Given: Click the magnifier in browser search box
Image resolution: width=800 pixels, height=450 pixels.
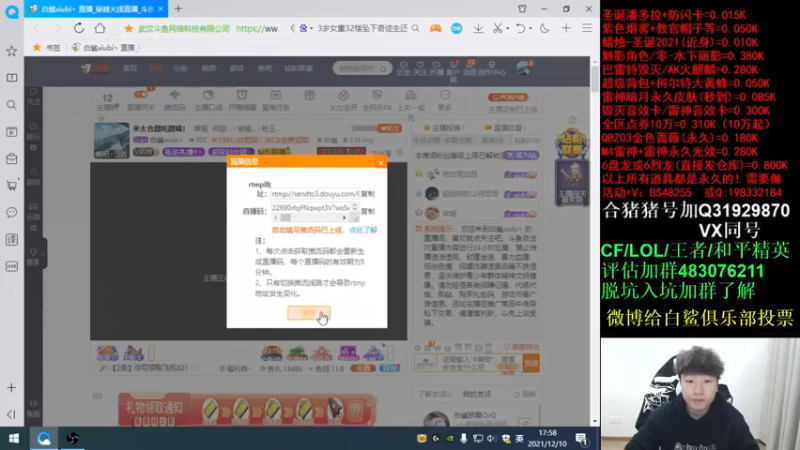Looking at the screenshot, I should pyautogui.click(x=415, y=29).
